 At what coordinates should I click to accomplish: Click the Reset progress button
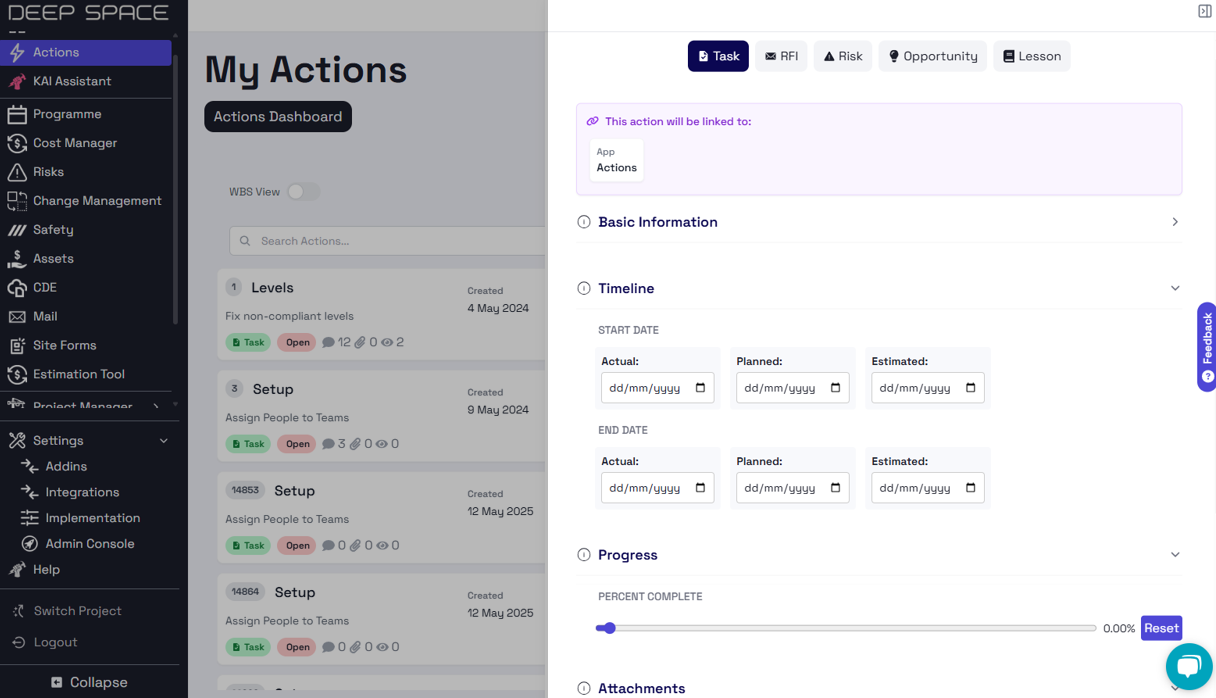click(1161, 628)
